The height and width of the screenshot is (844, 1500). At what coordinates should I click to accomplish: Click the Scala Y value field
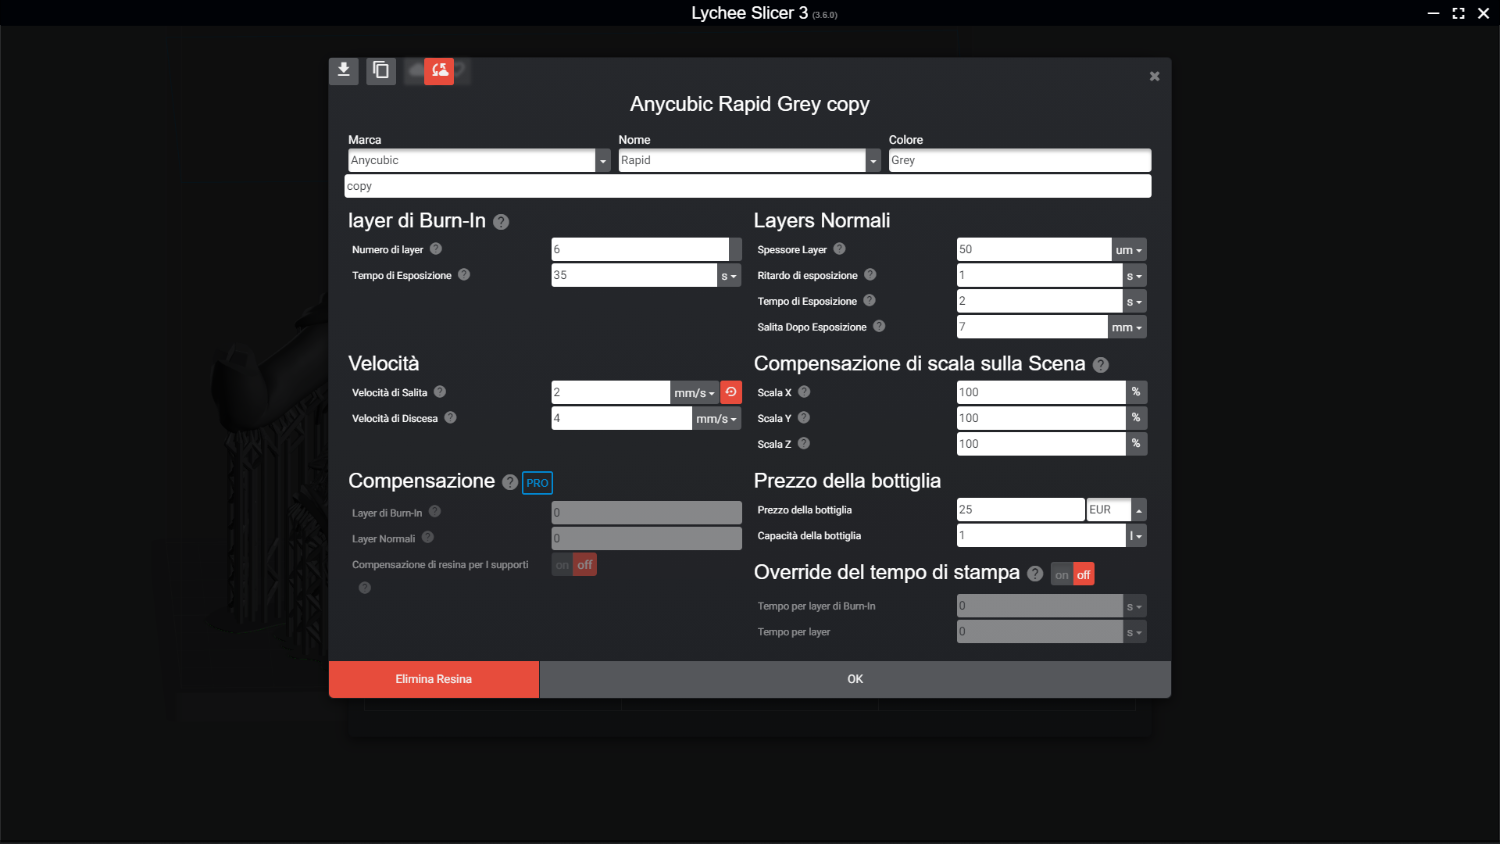1041,419
